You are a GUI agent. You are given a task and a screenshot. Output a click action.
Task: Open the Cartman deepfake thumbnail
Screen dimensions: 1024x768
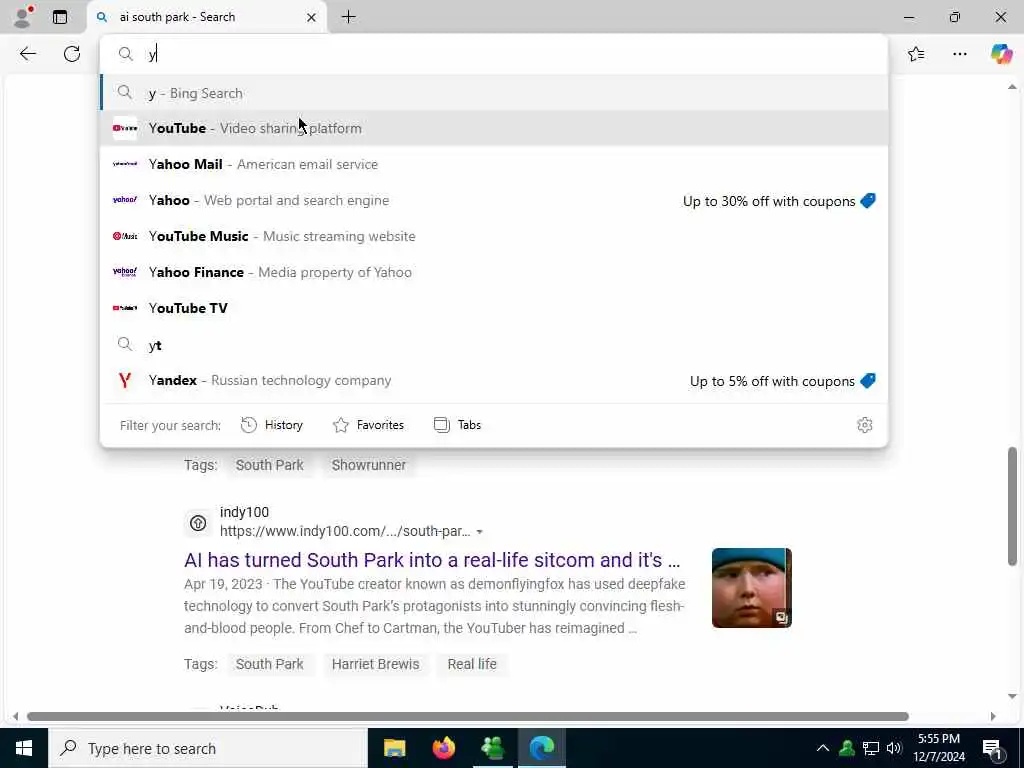point(752,588)
